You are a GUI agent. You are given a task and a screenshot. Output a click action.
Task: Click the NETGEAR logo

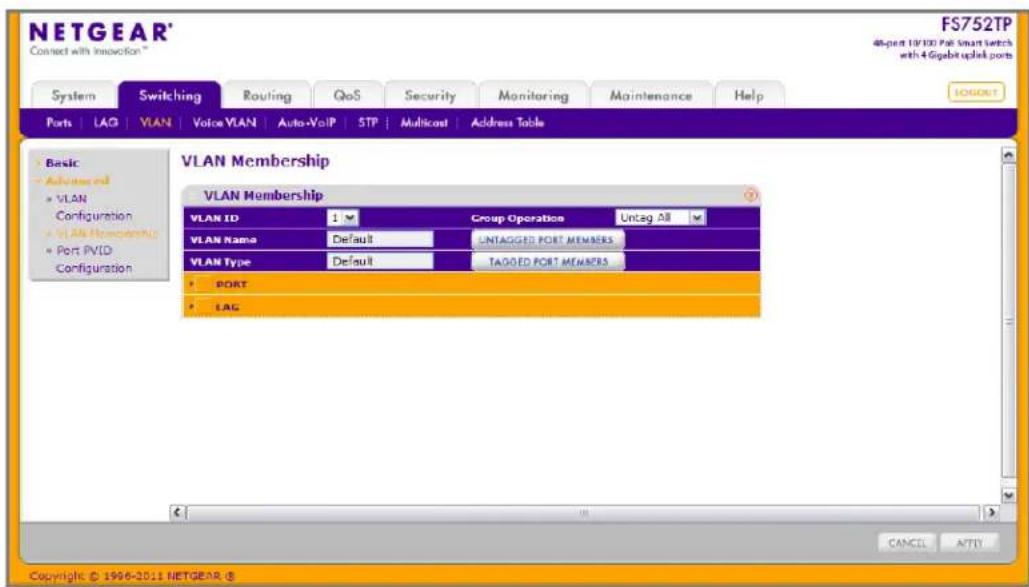(x=101, y=32)
